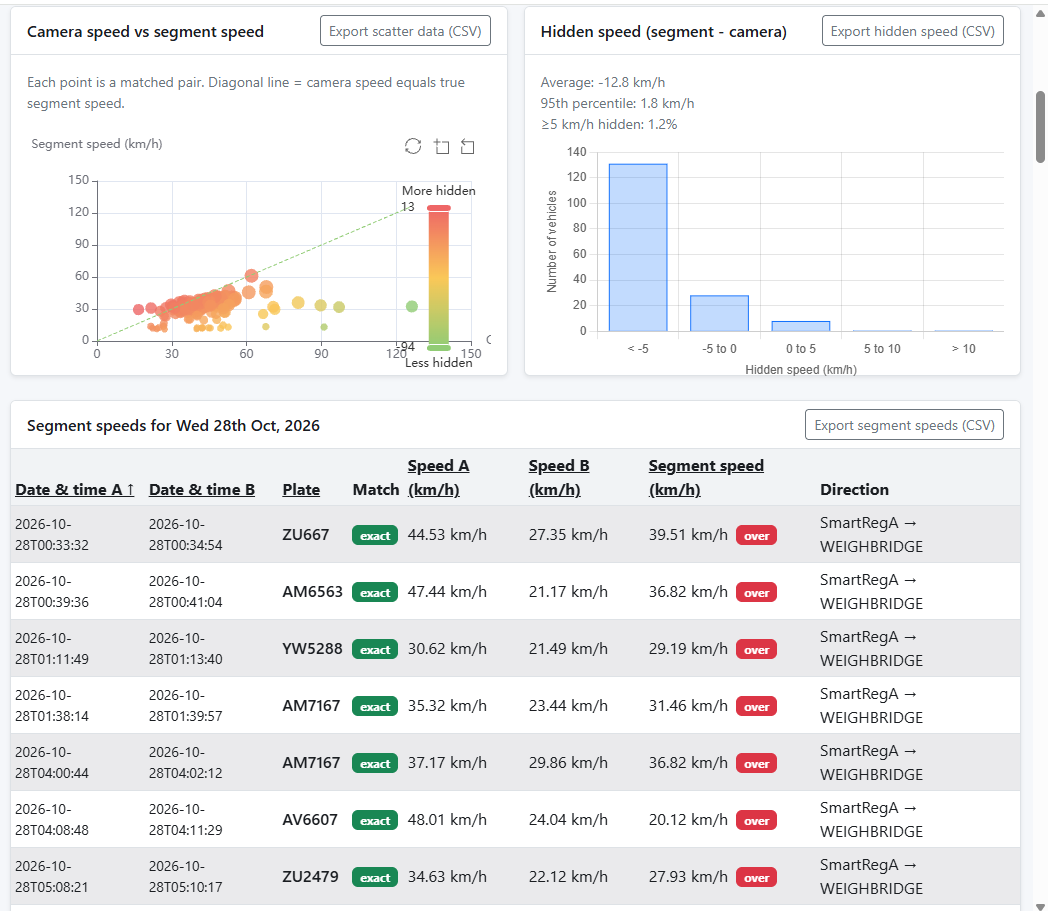Grab the green bottom handle of the hidden-speed color scale
Image resolution: width=1048 pixels, height=911 pixels.
pos(438,348)
